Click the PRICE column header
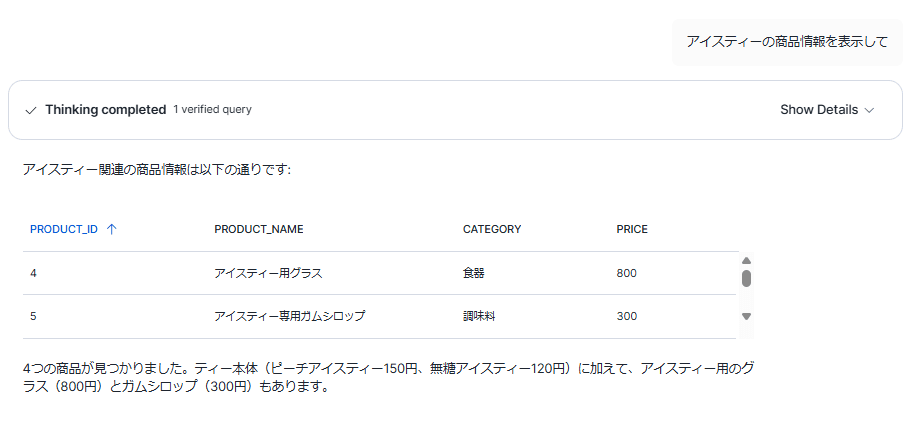The image size is (909, 435). pos(632,229)
